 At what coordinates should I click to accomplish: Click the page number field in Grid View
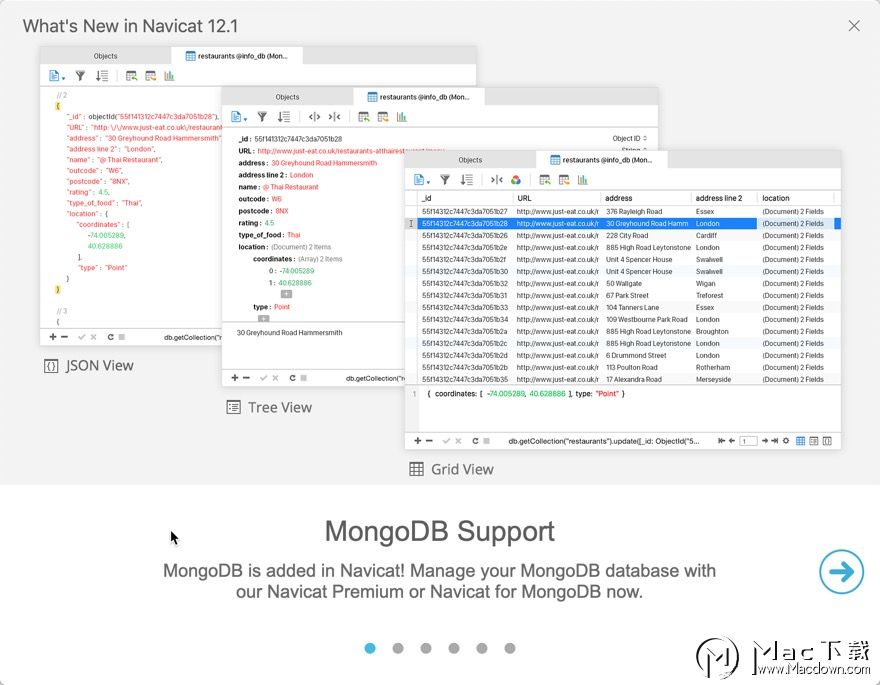(748, 441)
